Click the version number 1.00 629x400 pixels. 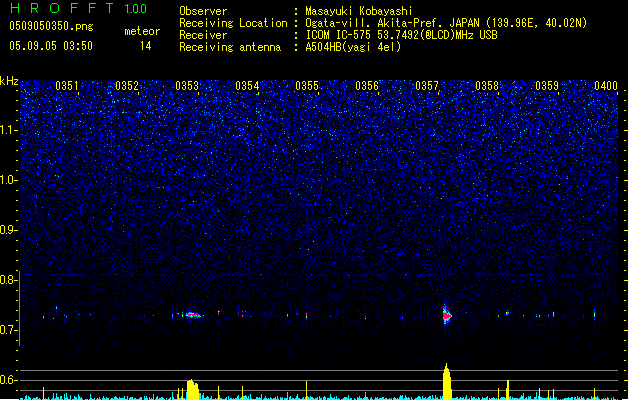click(135, 8)
